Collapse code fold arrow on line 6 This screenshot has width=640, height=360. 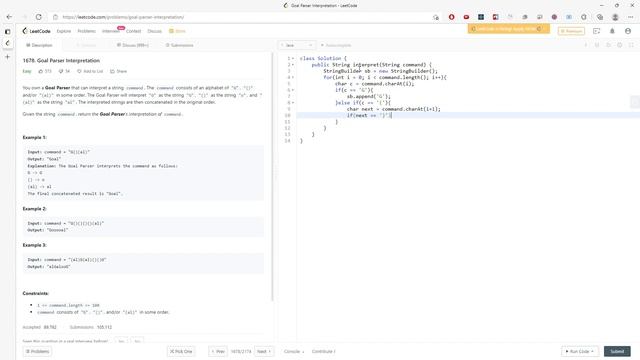(293, 90)
